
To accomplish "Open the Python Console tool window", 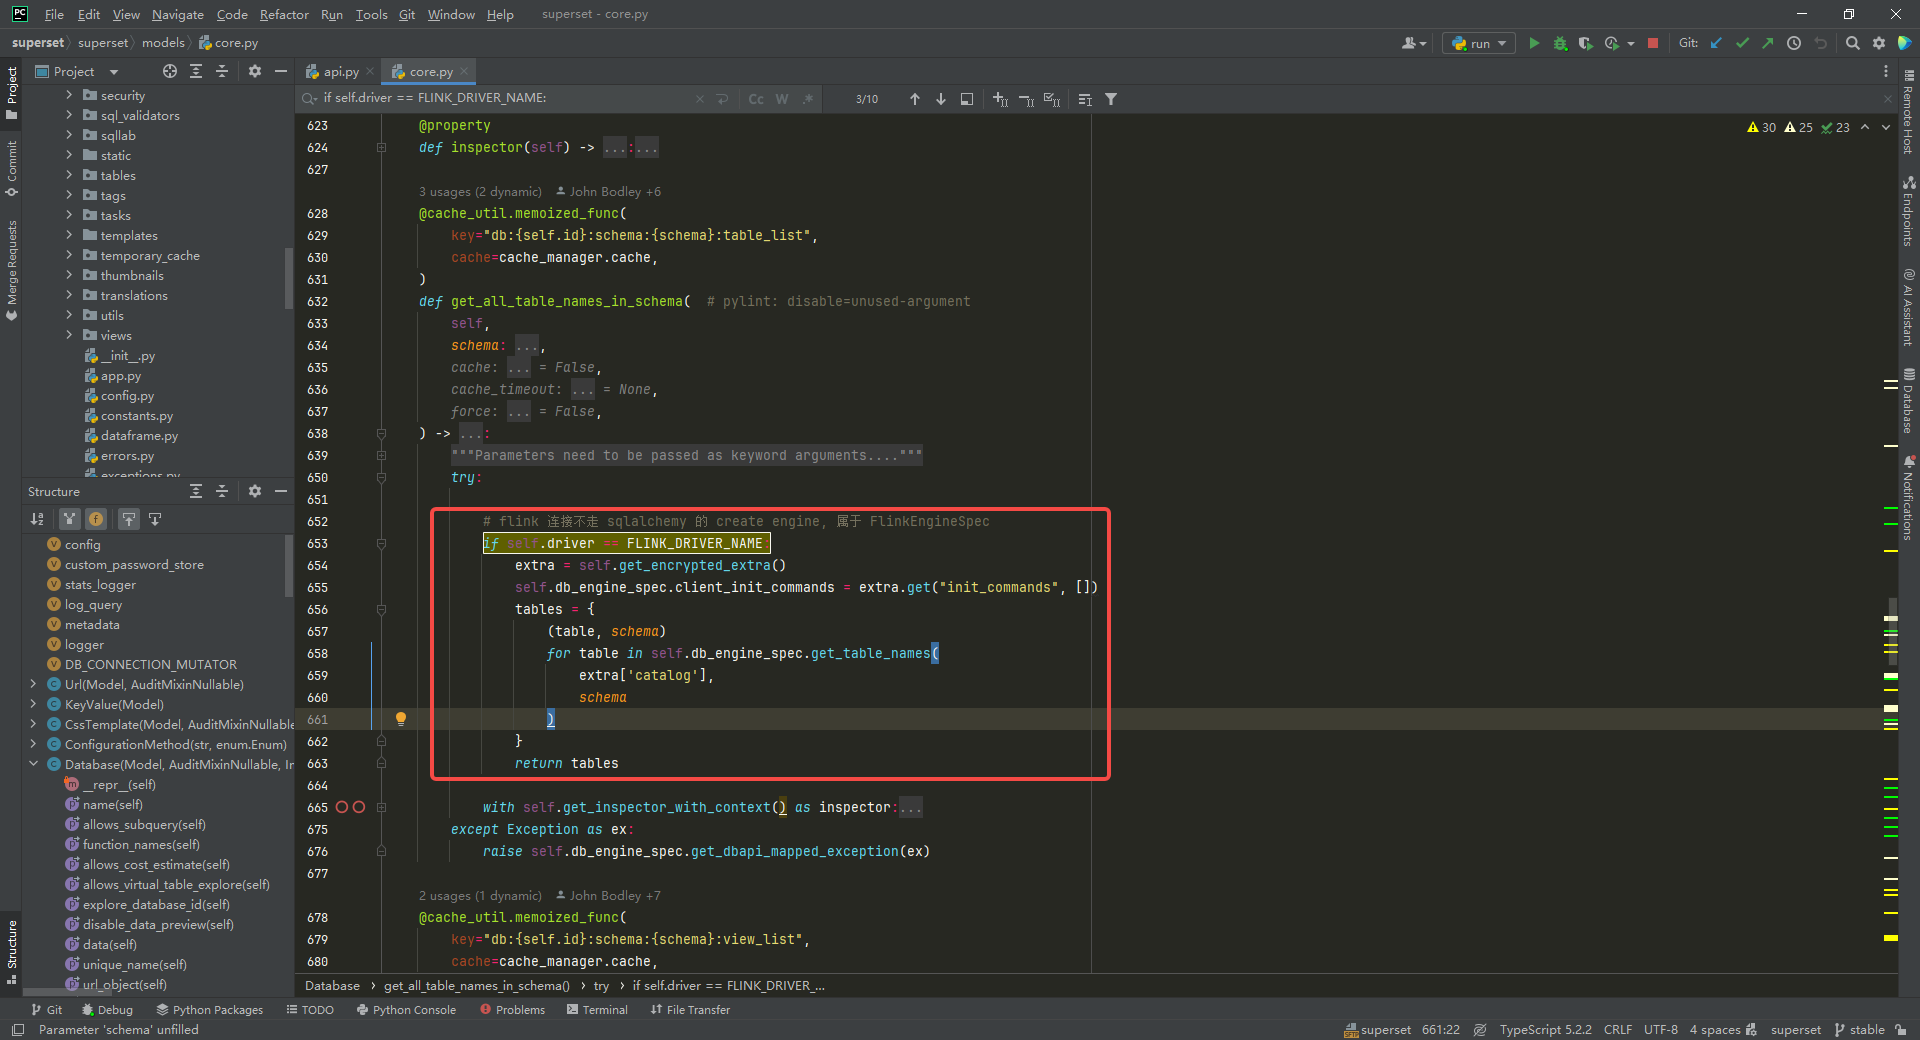I will tap(406, 1010).
